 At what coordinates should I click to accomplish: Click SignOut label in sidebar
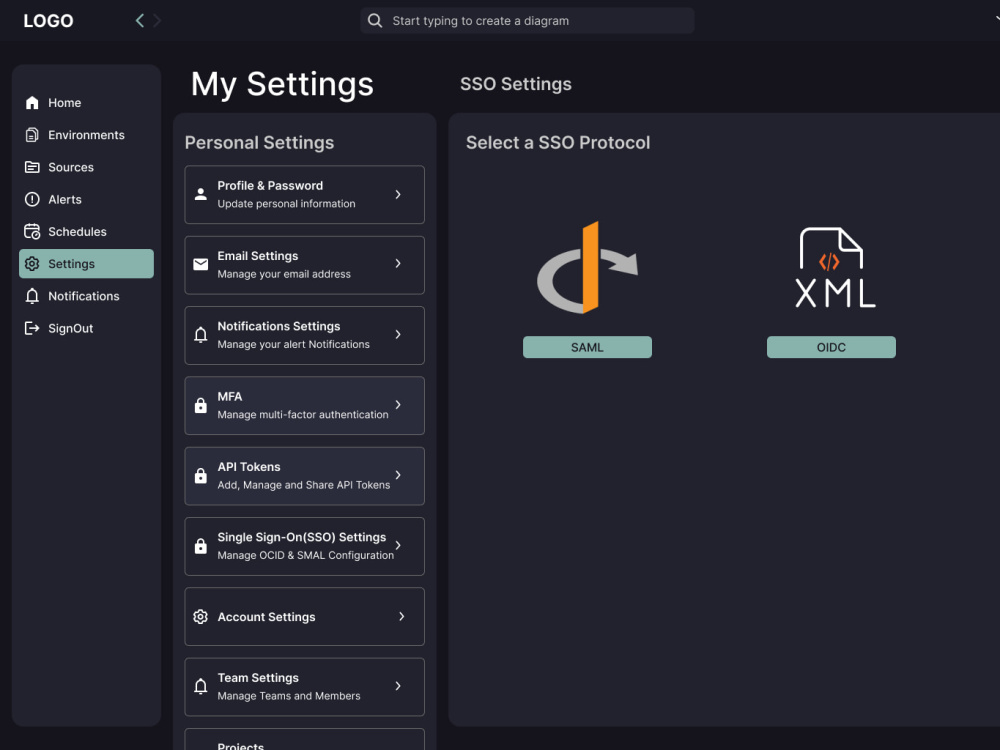(71, 328)
